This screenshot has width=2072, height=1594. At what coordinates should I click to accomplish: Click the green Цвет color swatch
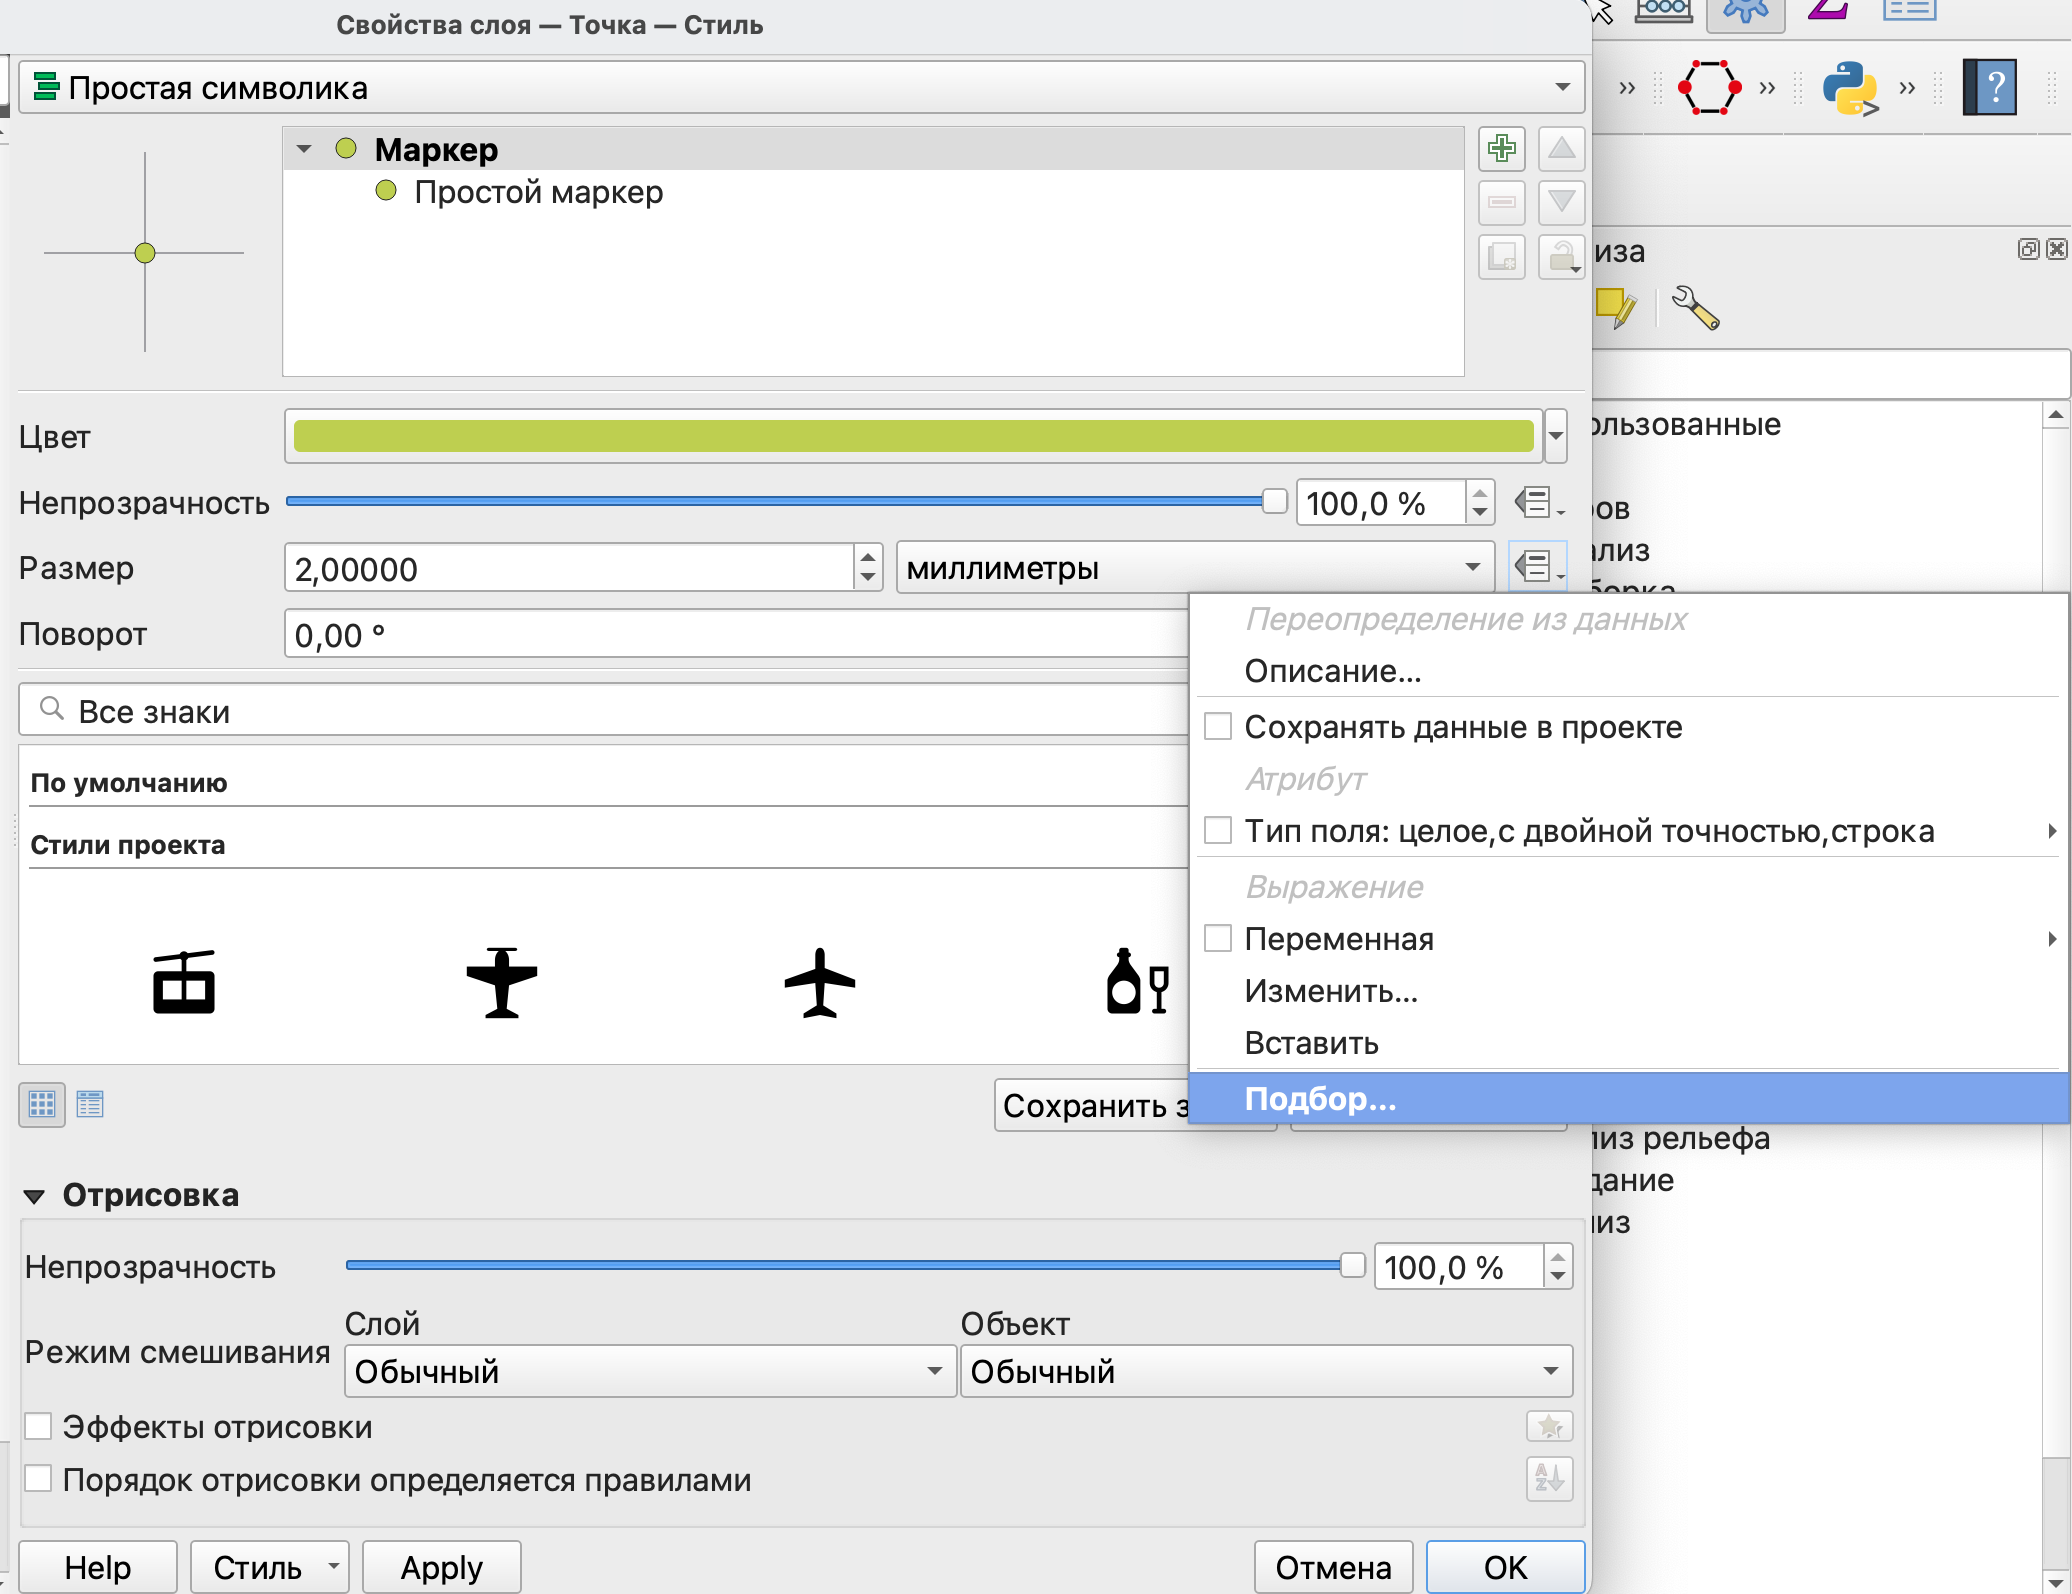coord(913,436)
